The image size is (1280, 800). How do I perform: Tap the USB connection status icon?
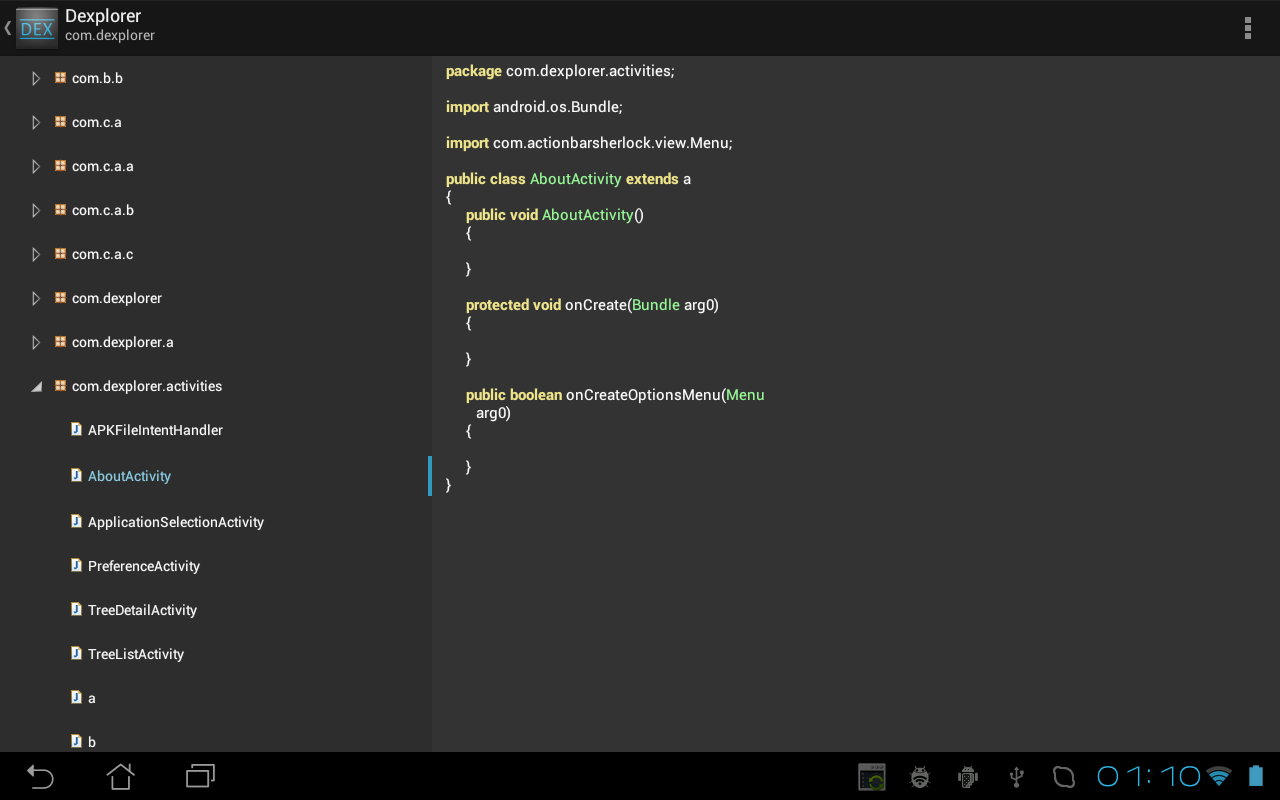1016,777
